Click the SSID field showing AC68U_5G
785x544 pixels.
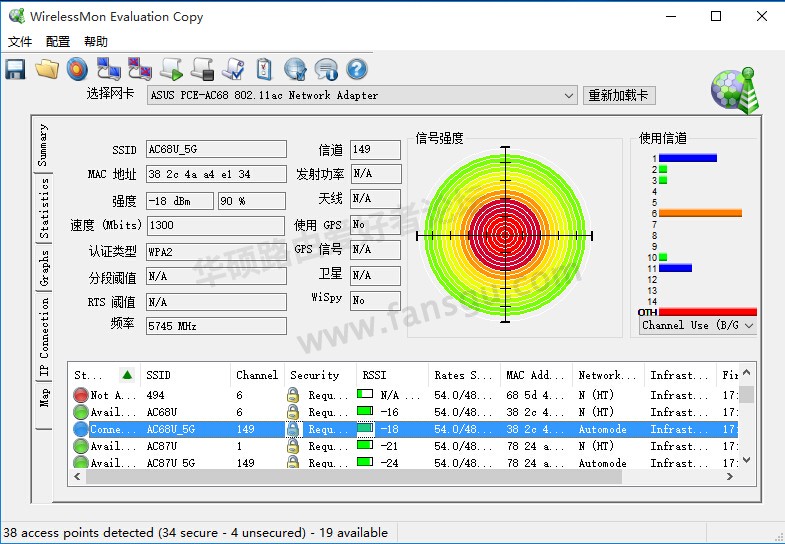point(216,149)
